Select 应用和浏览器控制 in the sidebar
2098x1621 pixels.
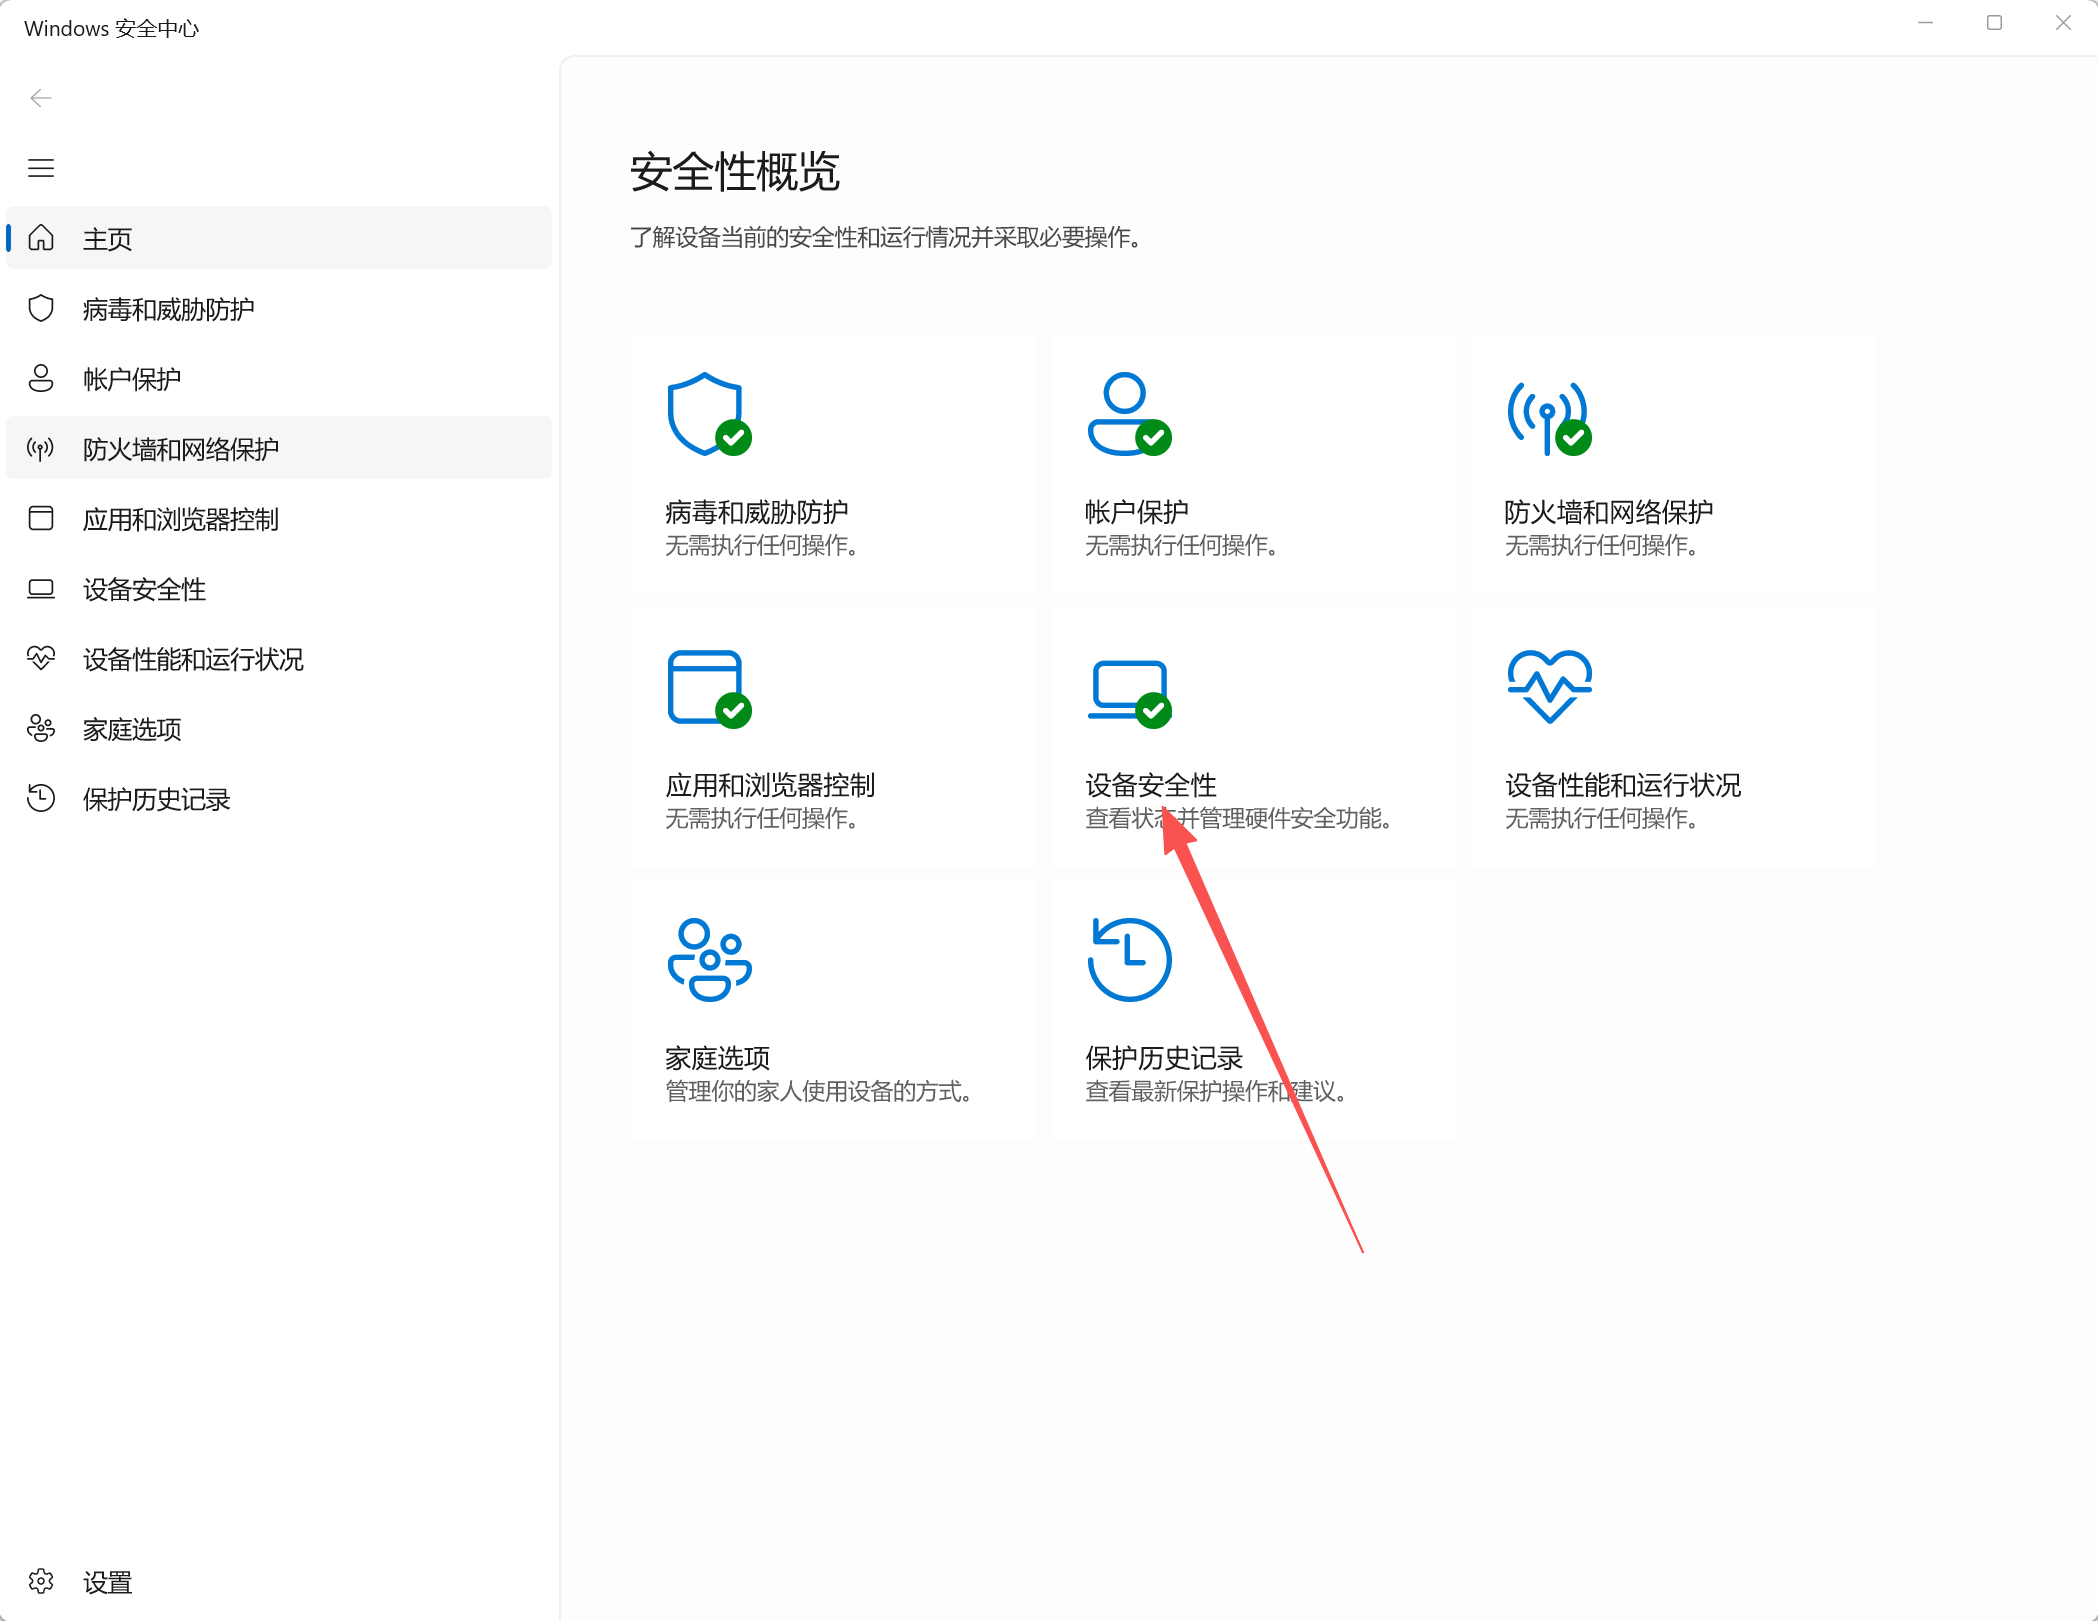[279, 518]
